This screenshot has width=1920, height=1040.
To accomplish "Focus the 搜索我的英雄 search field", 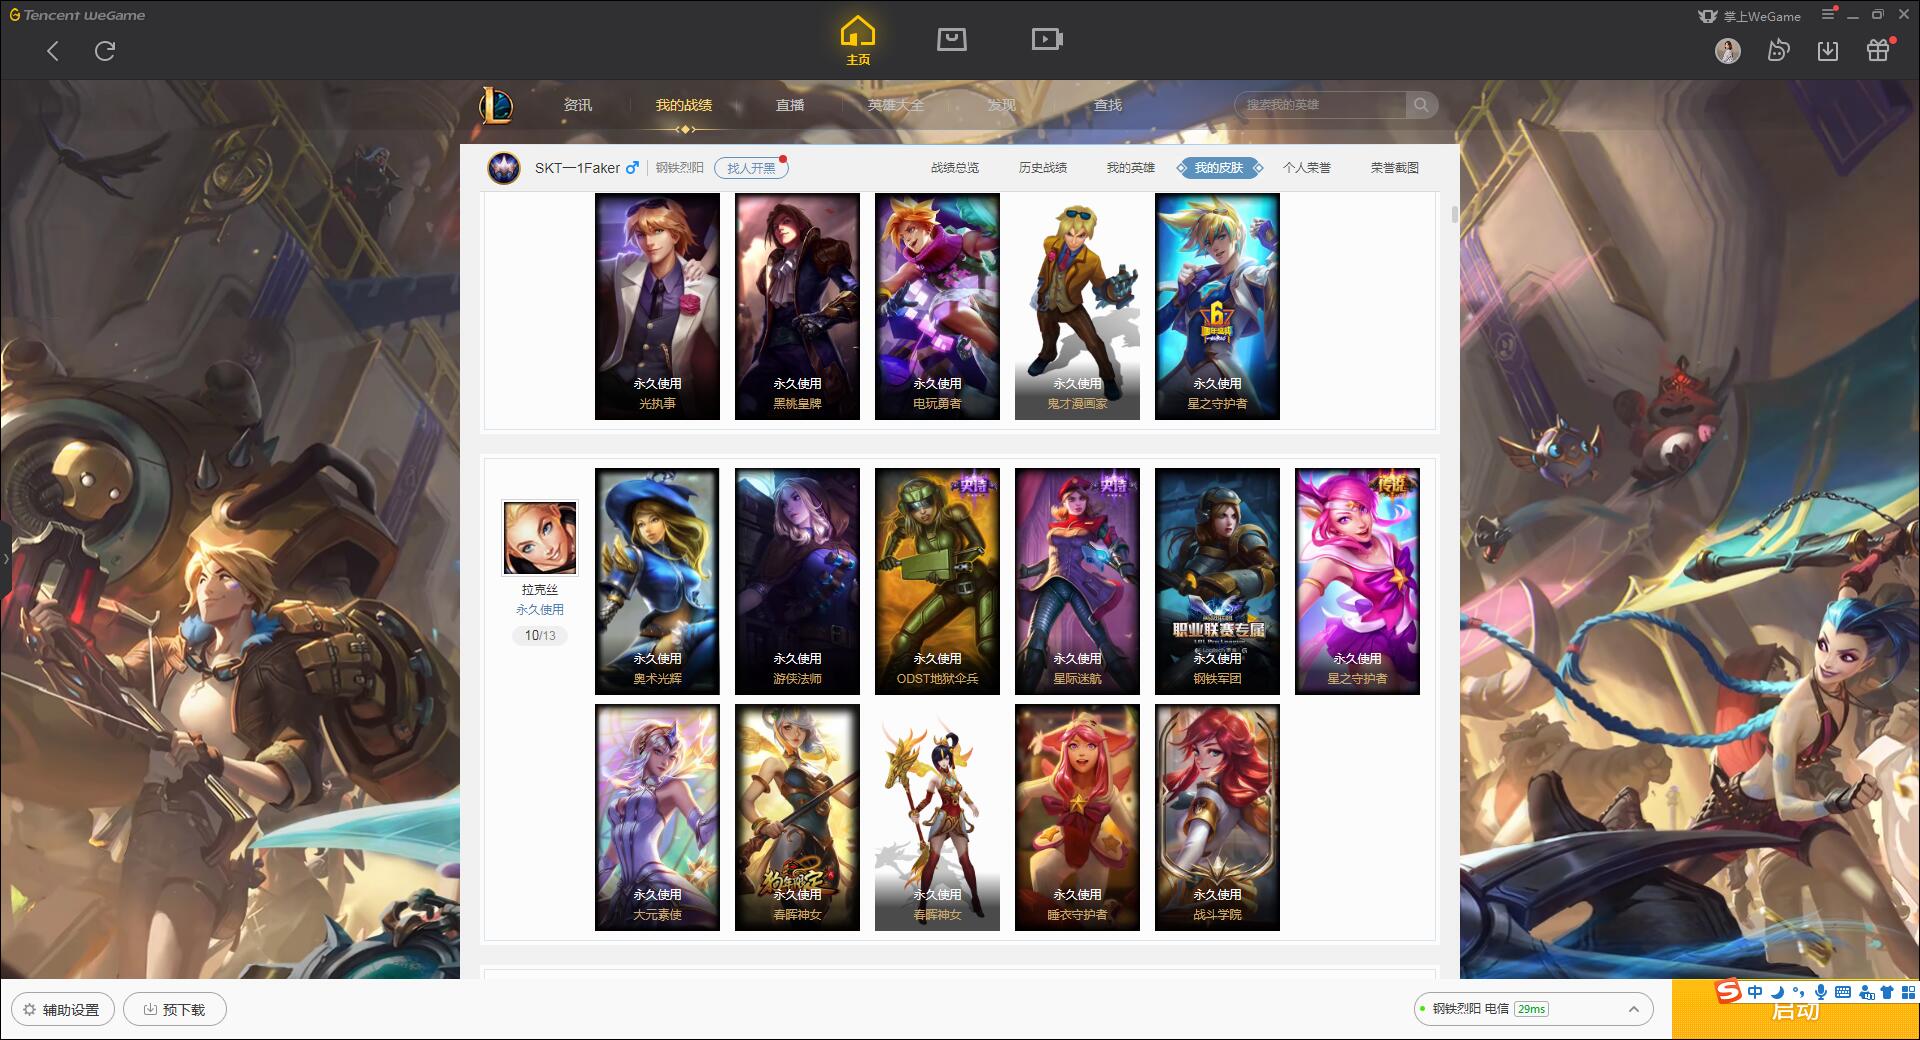I will pos(1322,105).
